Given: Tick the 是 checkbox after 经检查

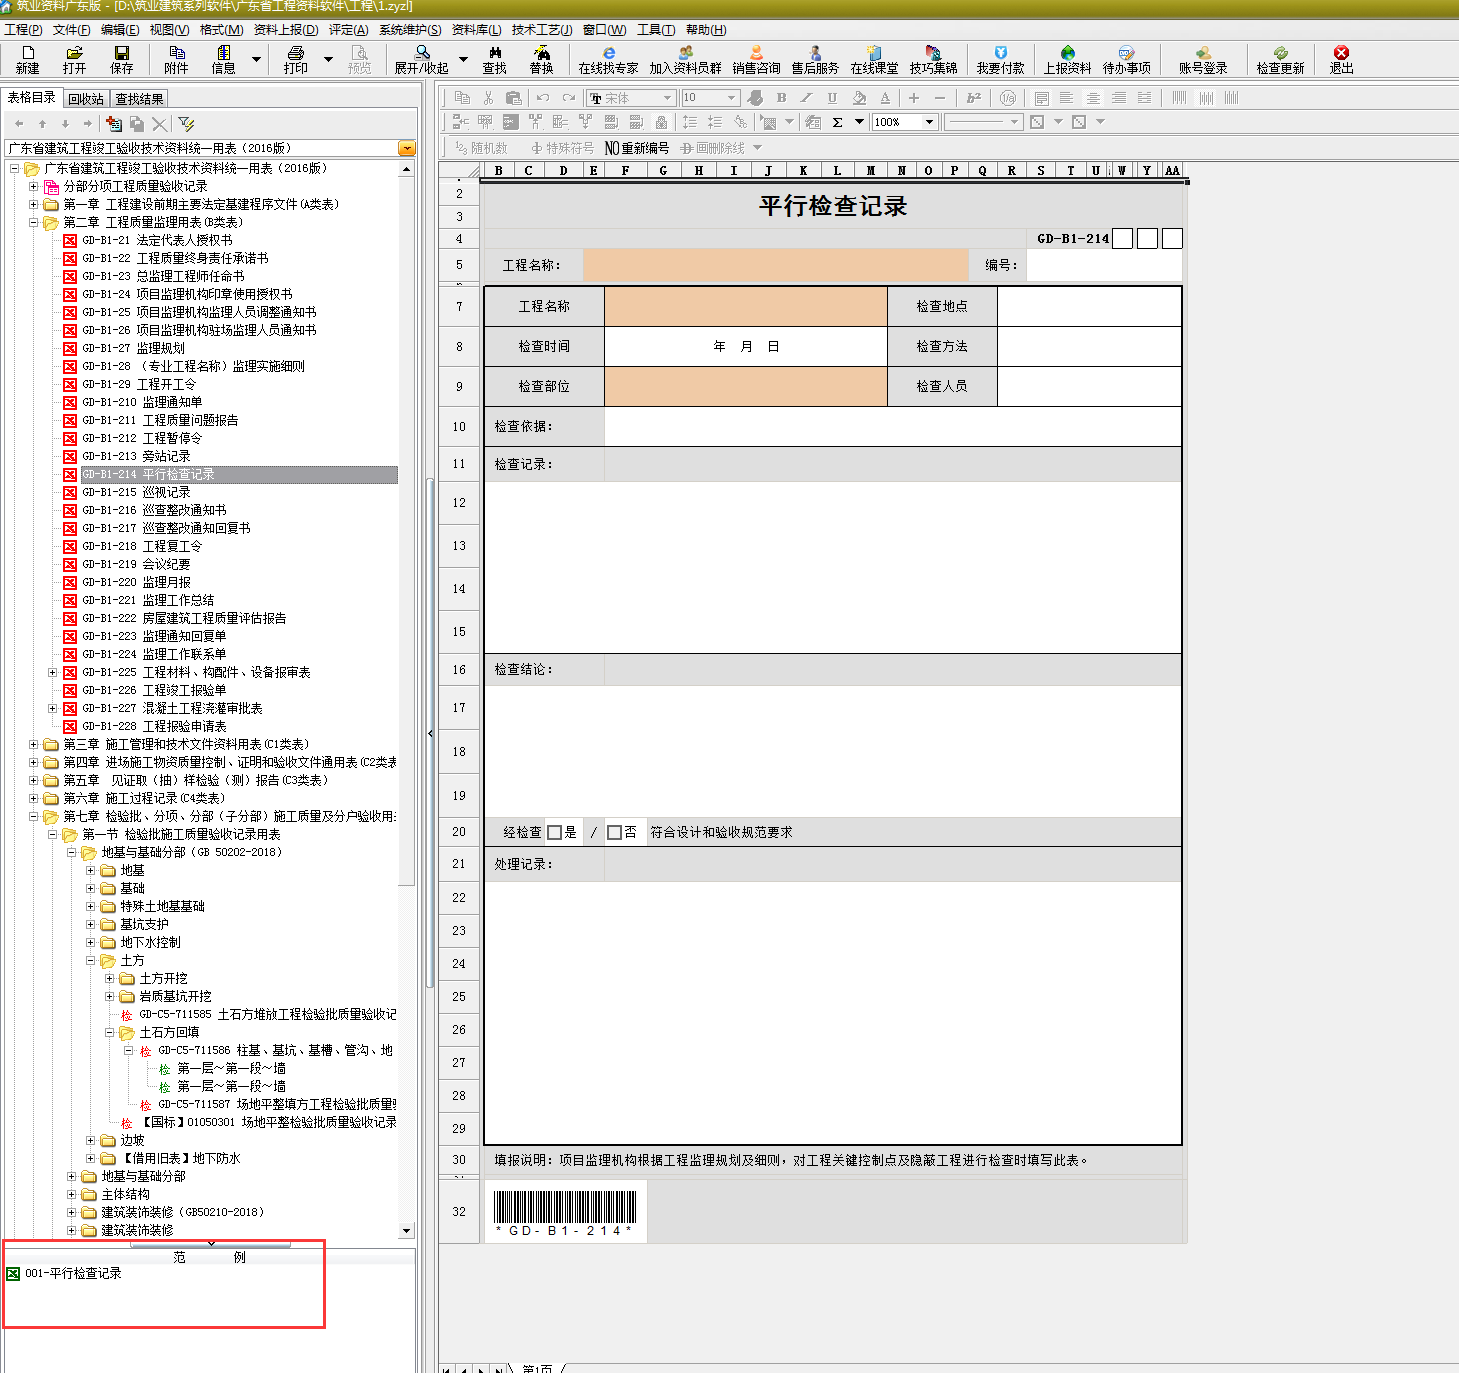Looking at the screenshot, I should click(555, 832).
